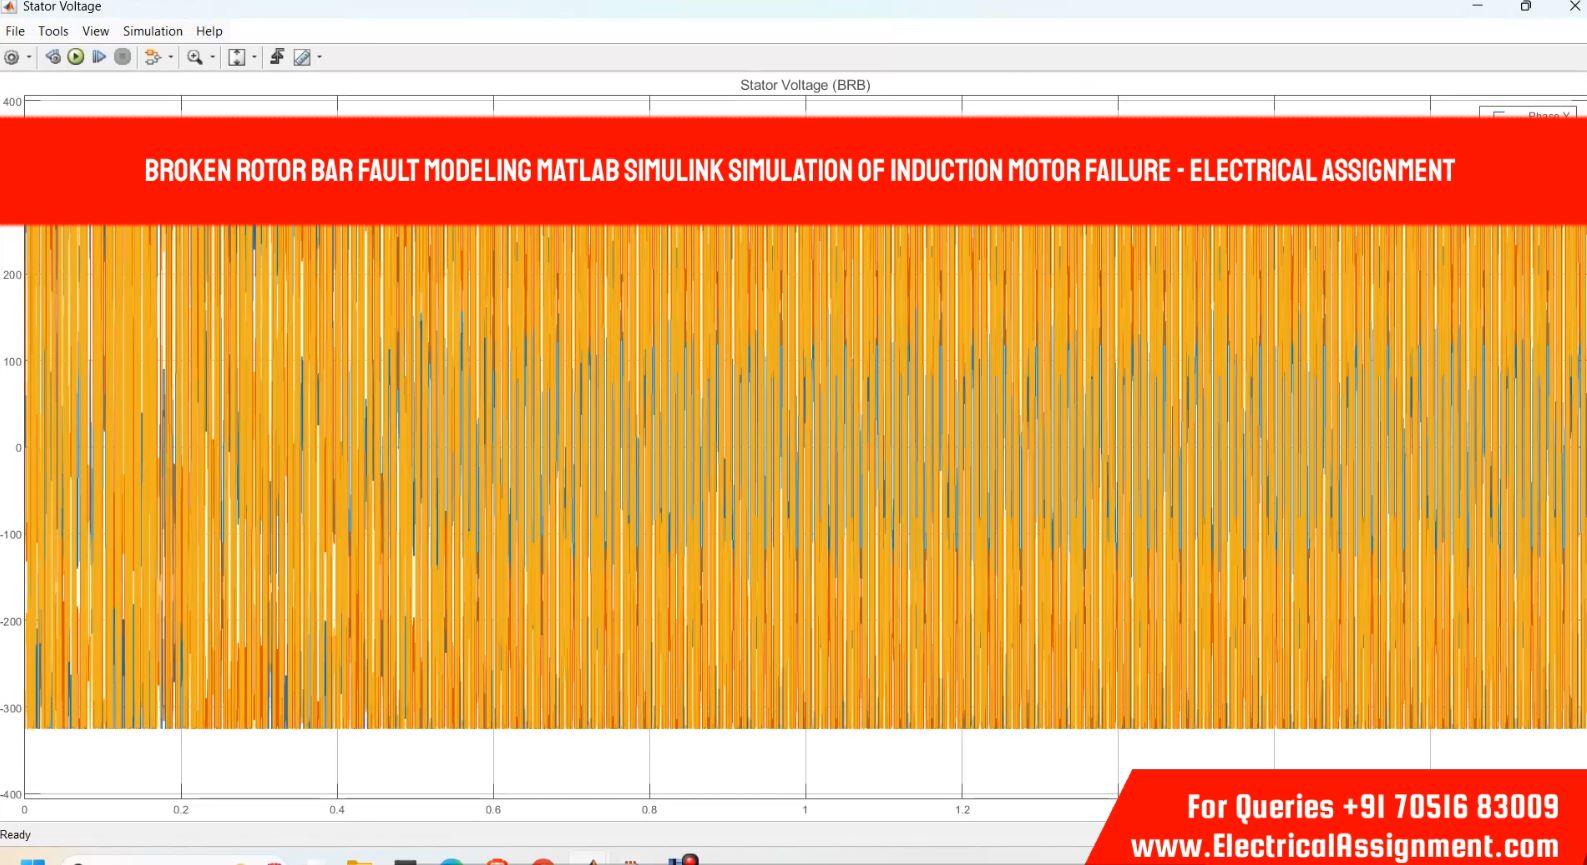Click the Step Back simulation icon
Image resolution: width=1587 pixels, height=865 pixels.
tap(53, 57)
